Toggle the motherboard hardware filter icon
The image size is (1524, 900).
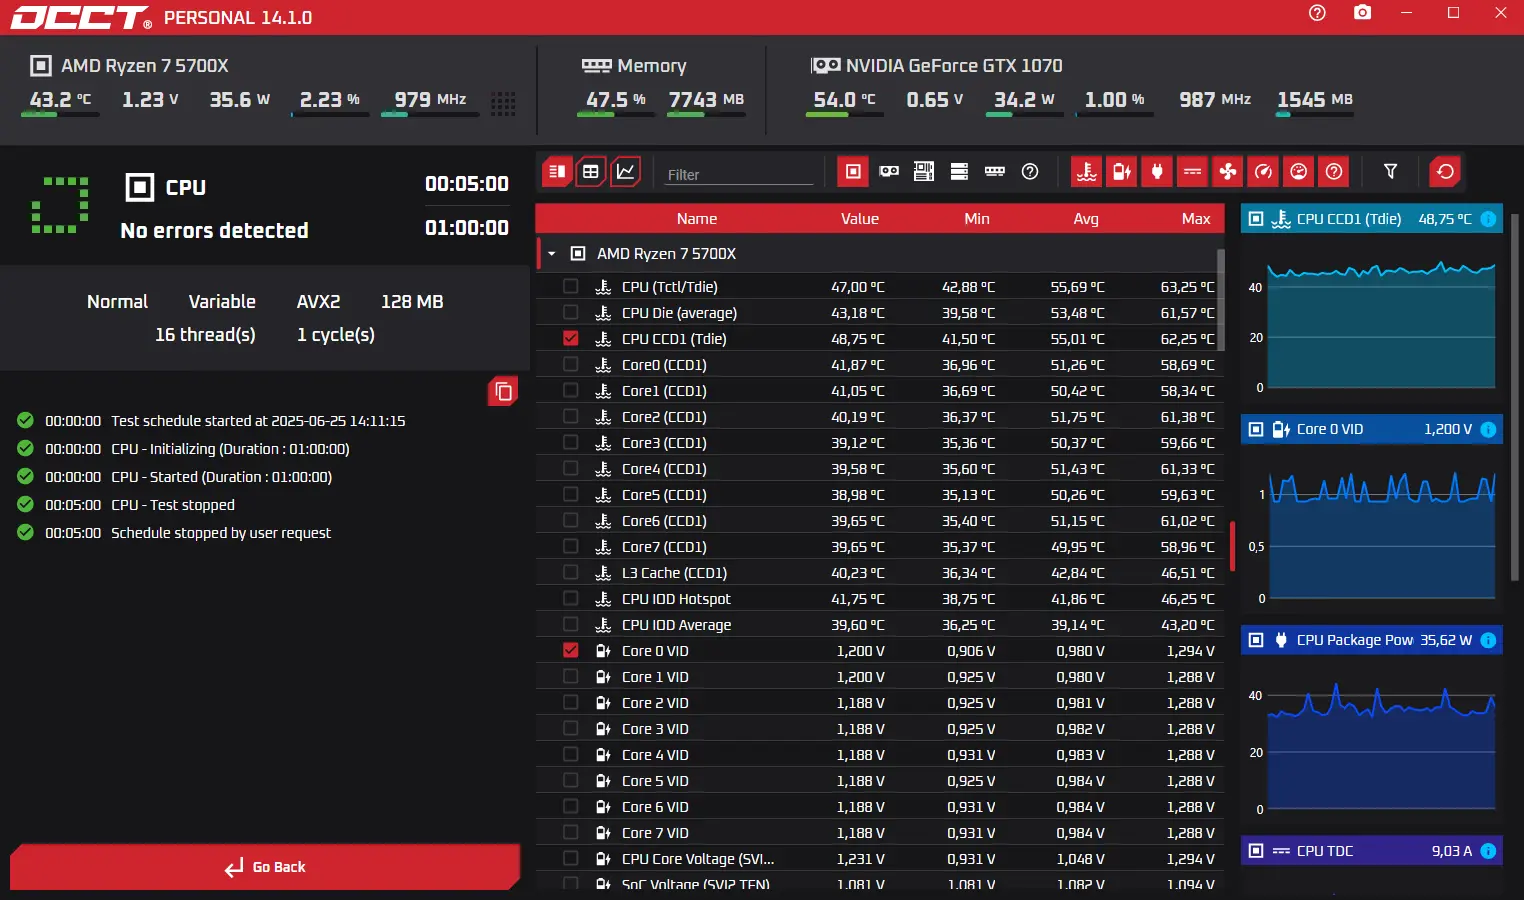[924, 171]
